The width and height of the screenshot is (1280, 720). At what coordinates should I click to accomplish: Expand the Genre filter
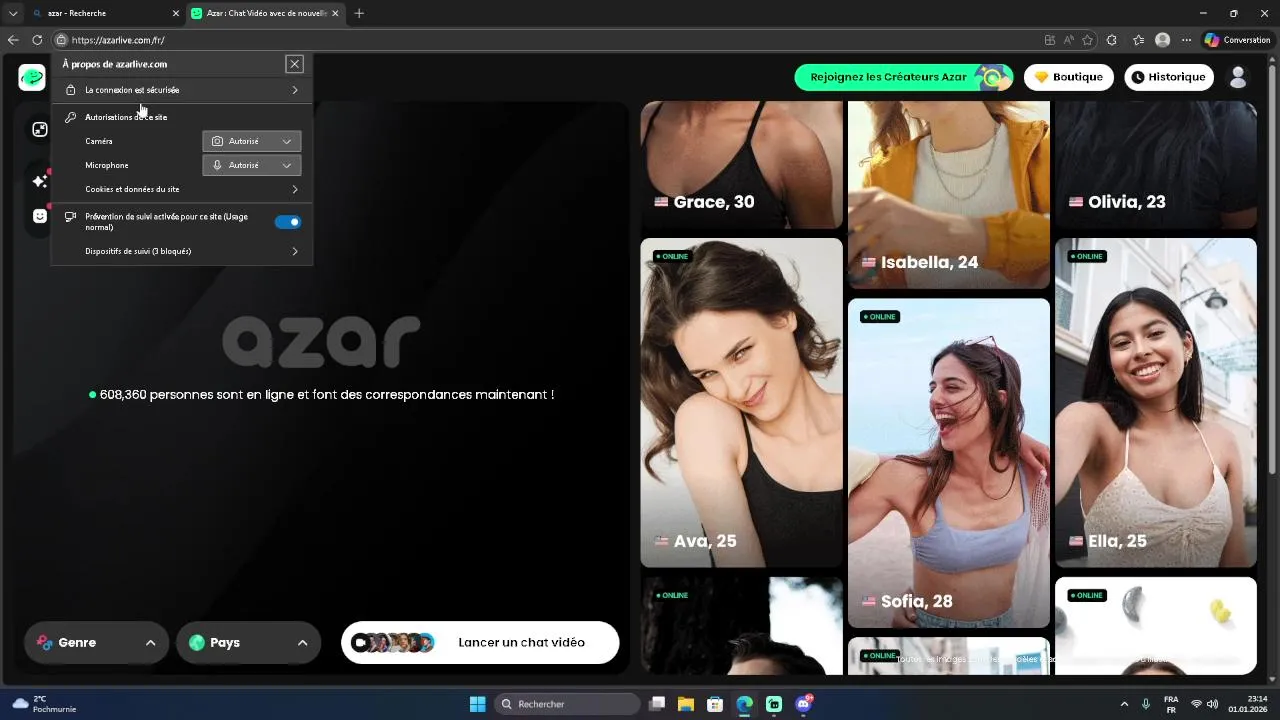coord(96,643)
